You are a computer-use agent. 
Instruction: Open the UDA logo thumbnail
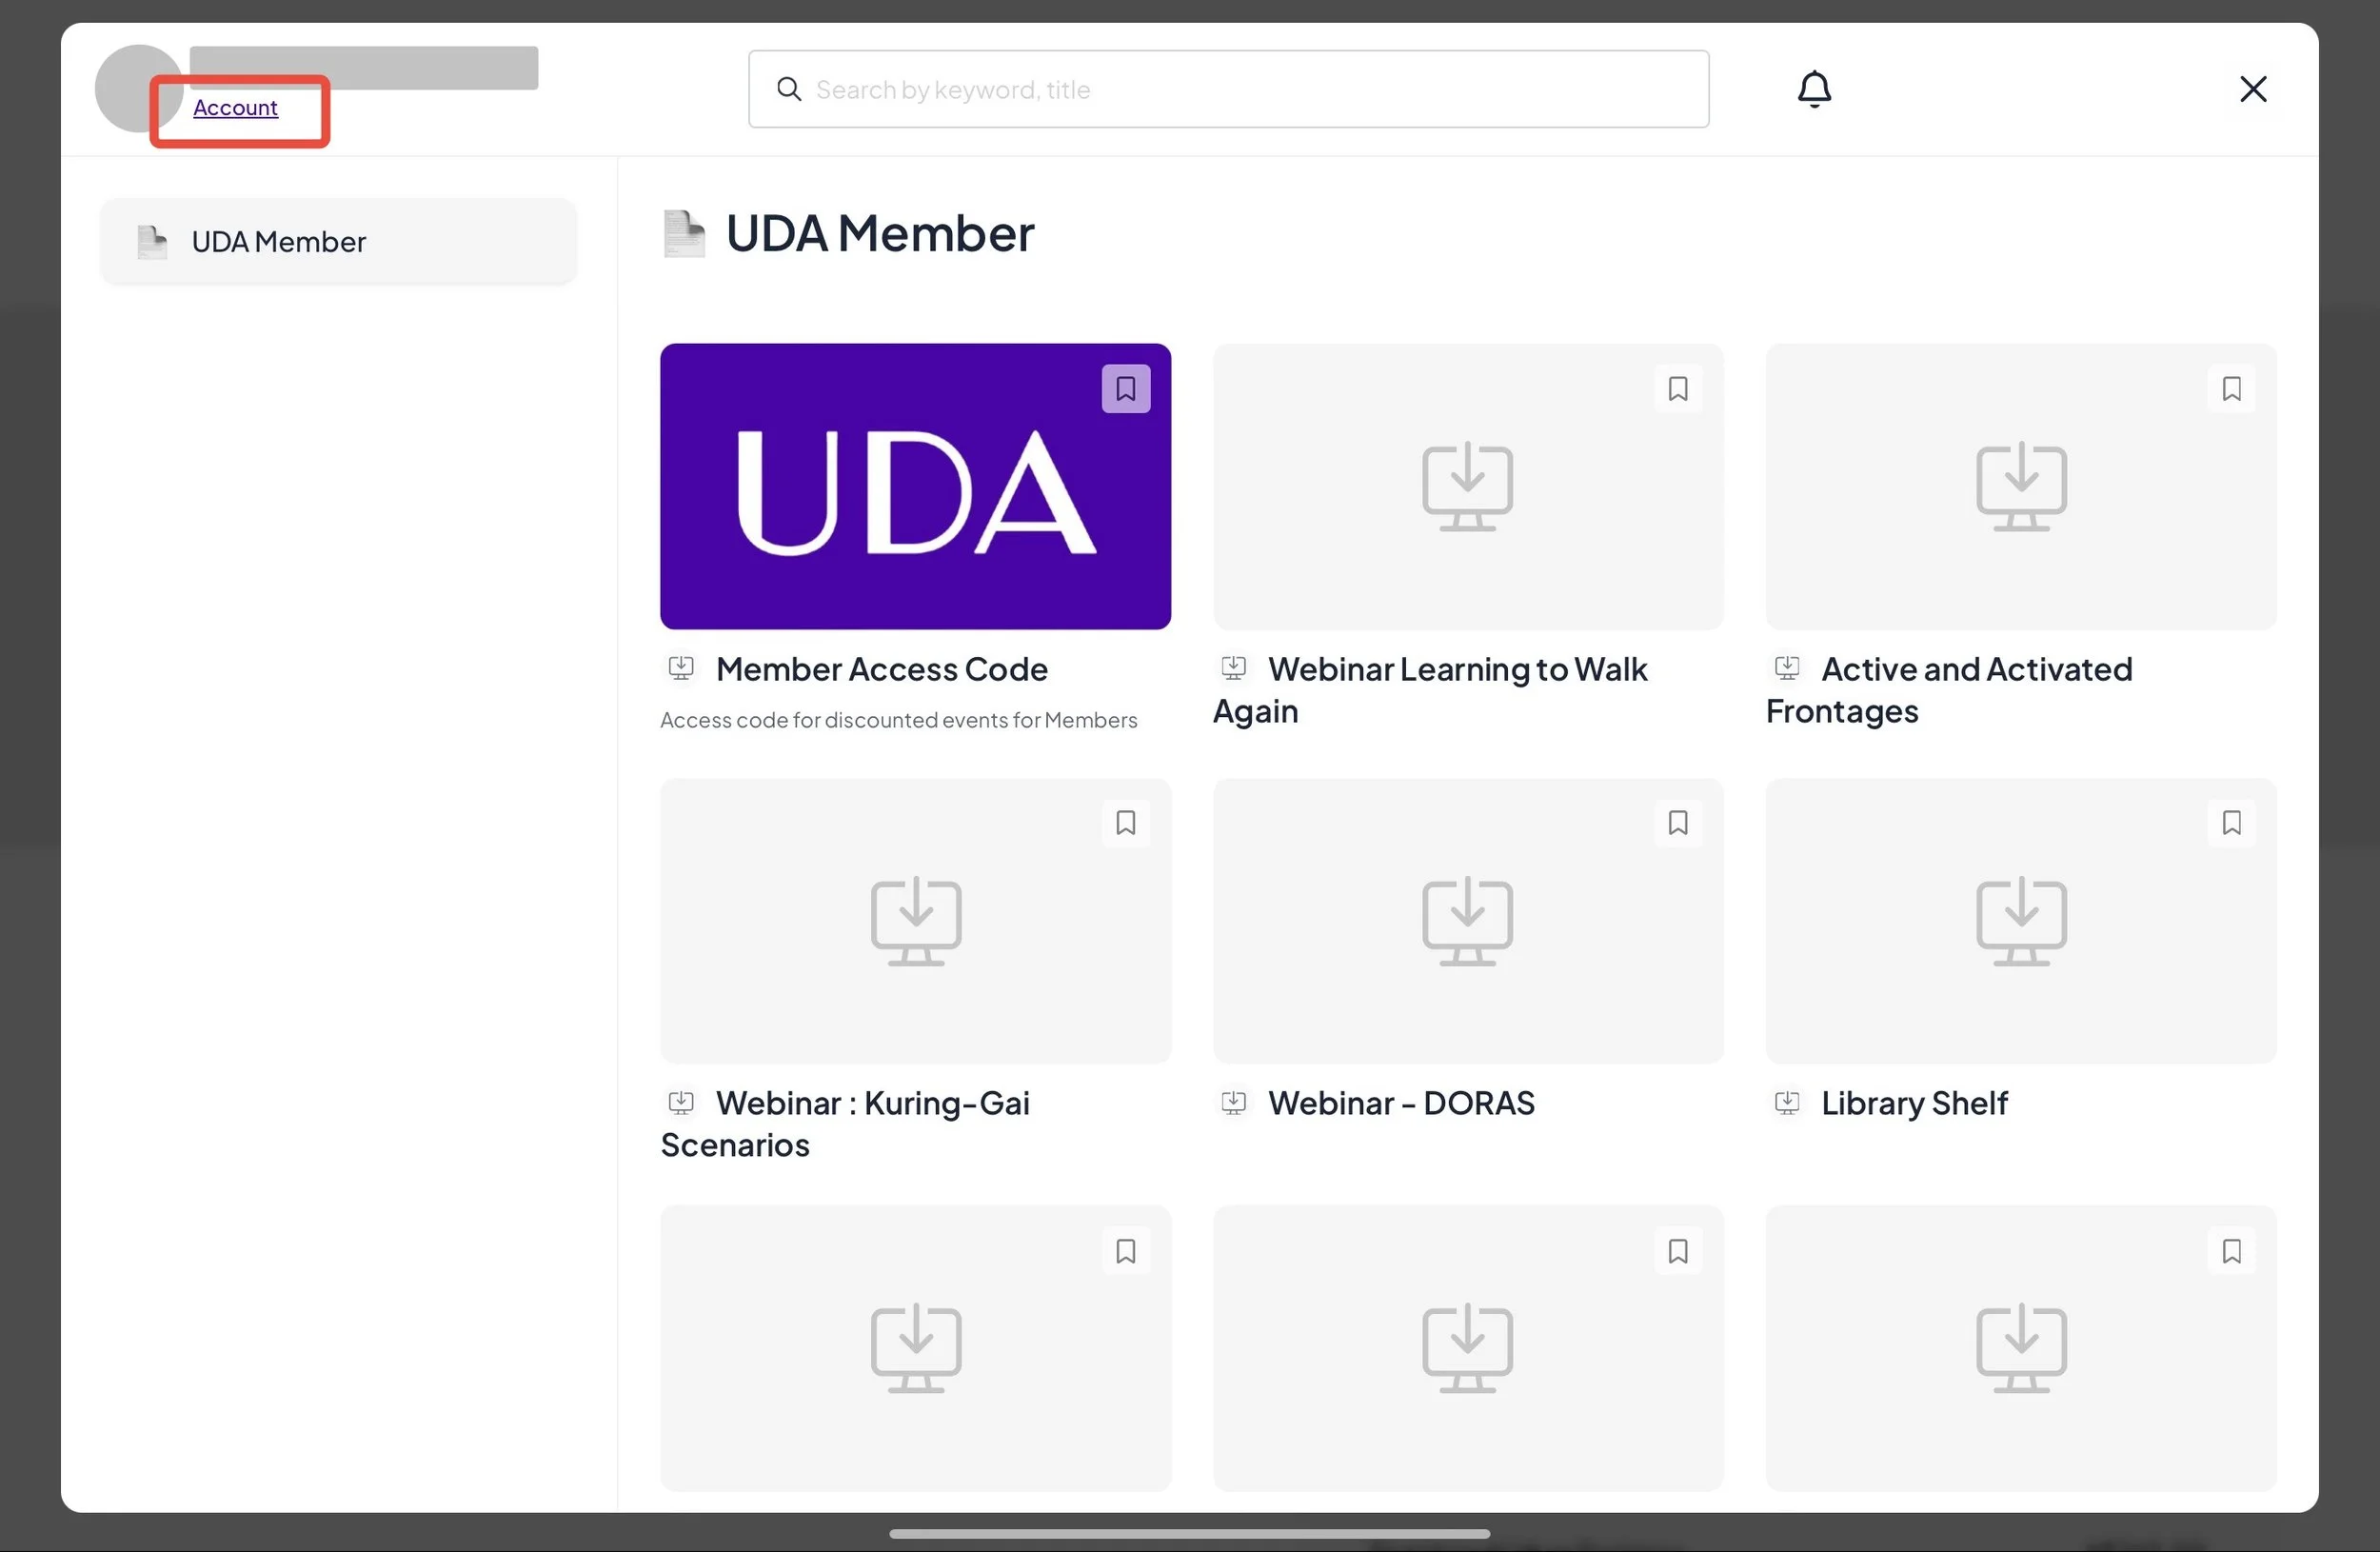tap(914, 487)
